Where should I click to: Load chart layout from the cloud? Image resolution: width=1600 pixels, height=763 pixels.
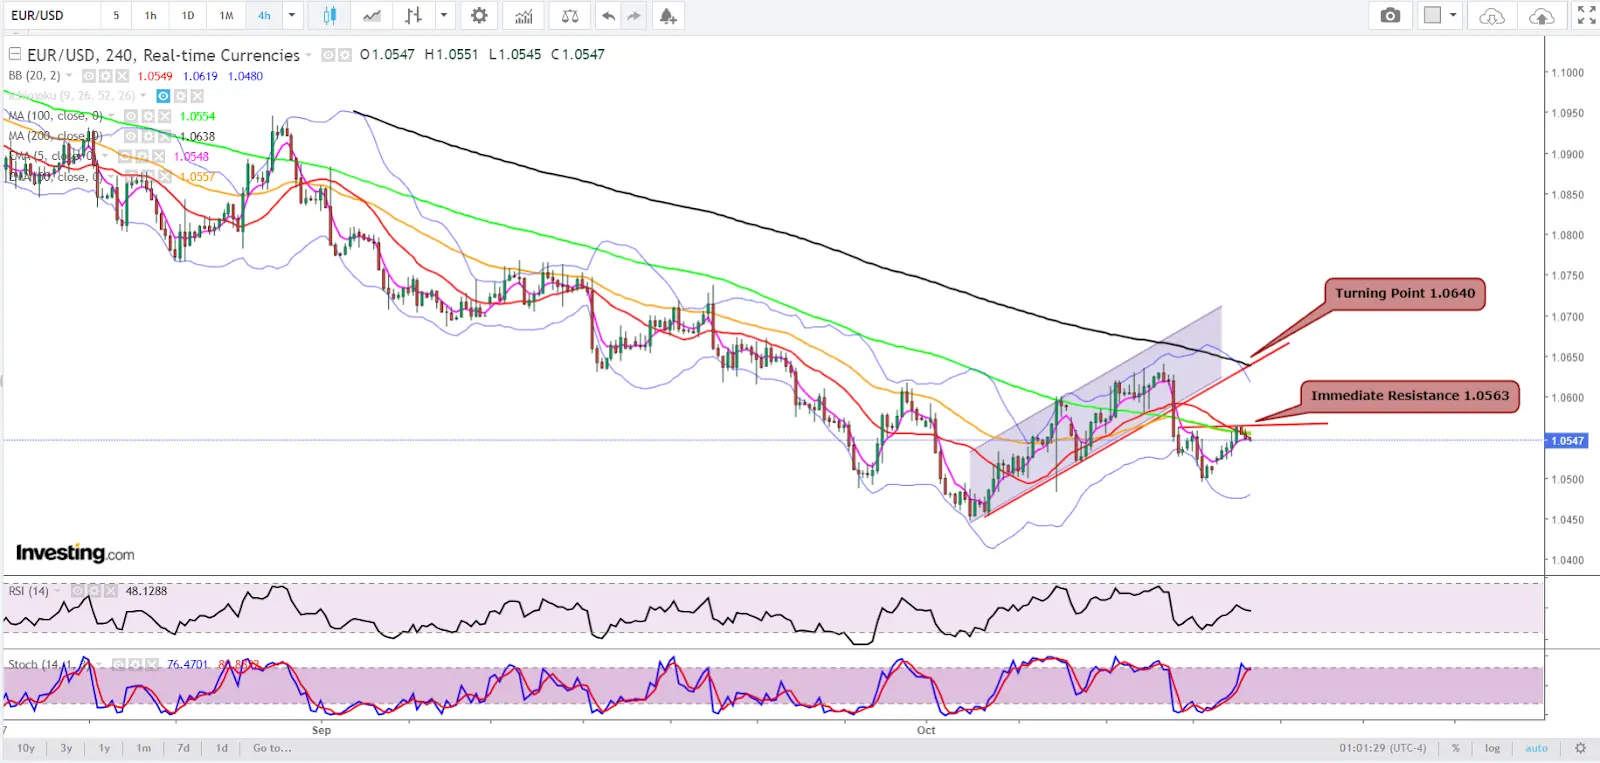(x=1491, y=16)
